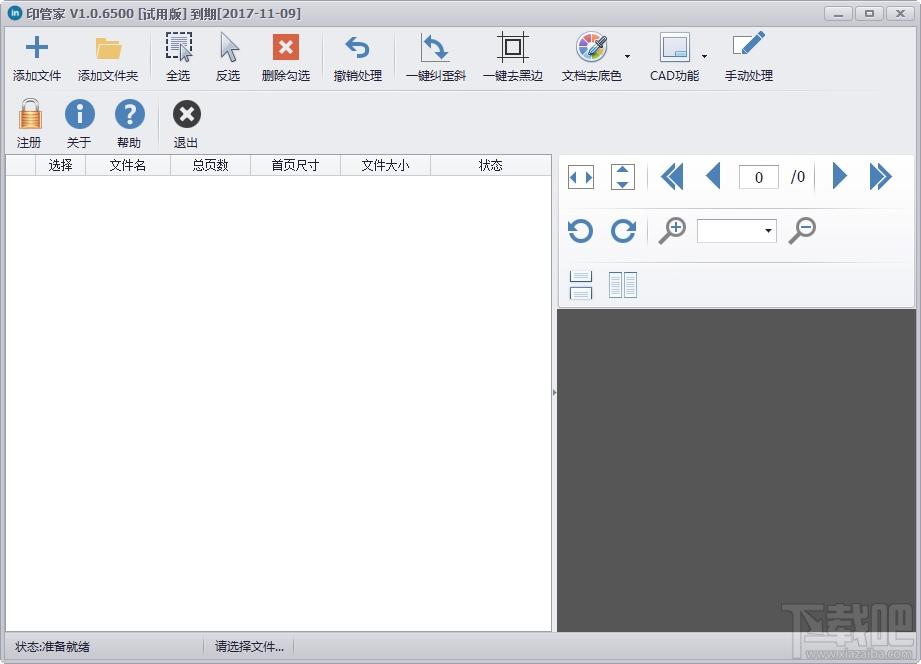The height and width of the screenshot is (664, 921).
Task: Jump to first page
Action: point(672,177)
